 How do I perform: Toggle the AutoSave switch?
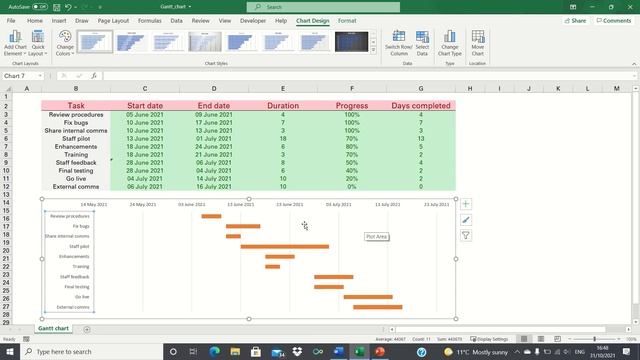tap(40, 7)
